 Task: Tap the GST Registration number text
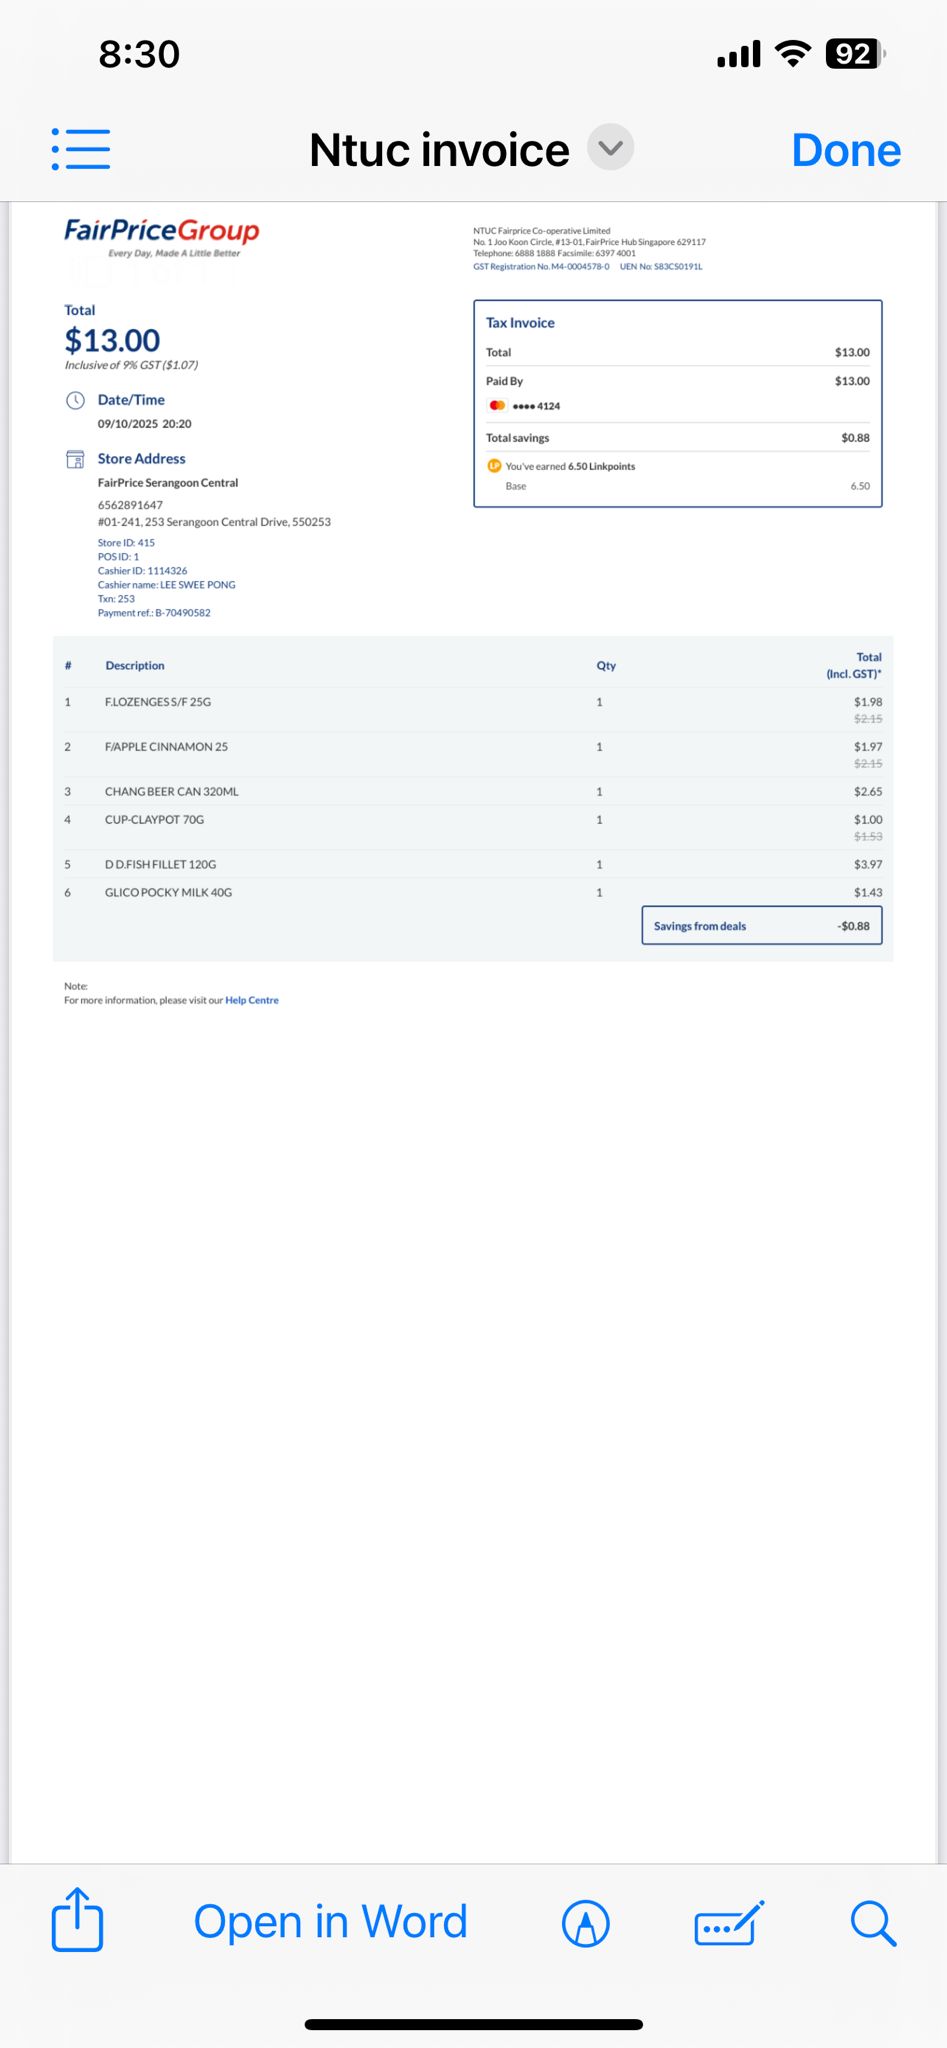click(541, 267)
